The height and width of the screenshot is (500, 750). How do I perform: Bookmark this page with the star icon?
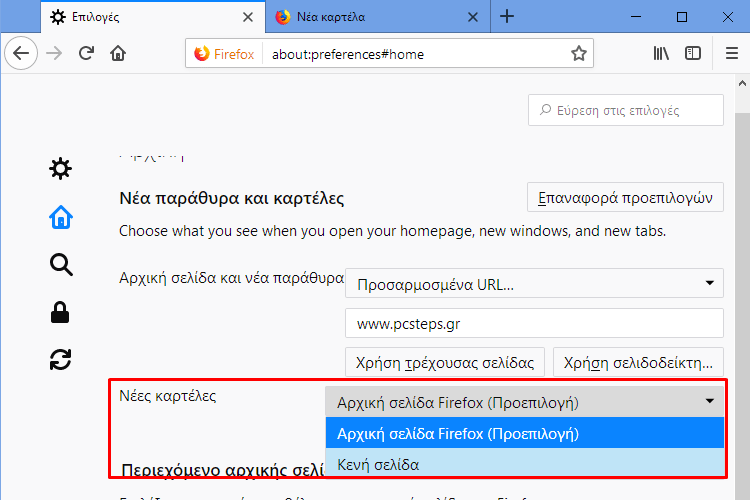(x=578, y=54)
